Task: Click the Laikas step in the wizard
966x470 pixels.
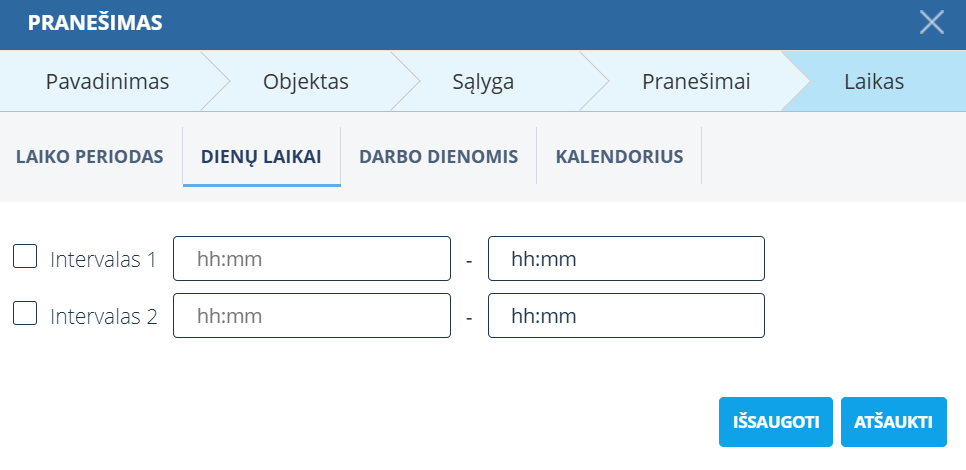Action: [874, 82]
